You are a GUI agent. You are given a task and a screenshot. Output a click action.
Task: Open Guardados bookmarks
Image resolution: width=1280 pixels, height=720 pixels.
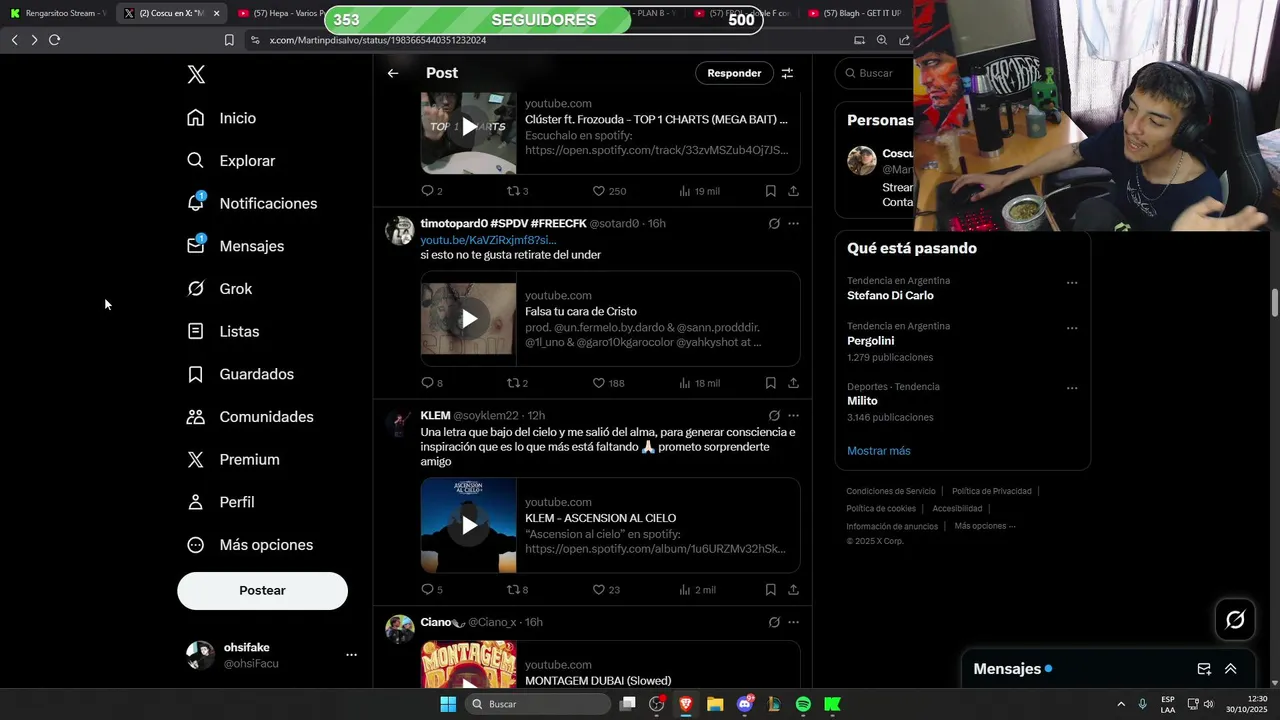coord(240,374)
